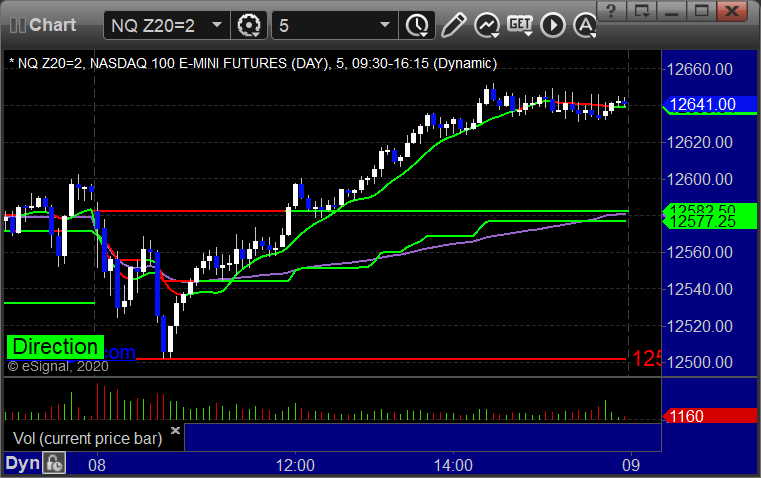This screenshot has height=478, width=761.
Task: Click the Direction logo link
Action: pos(55,347)
